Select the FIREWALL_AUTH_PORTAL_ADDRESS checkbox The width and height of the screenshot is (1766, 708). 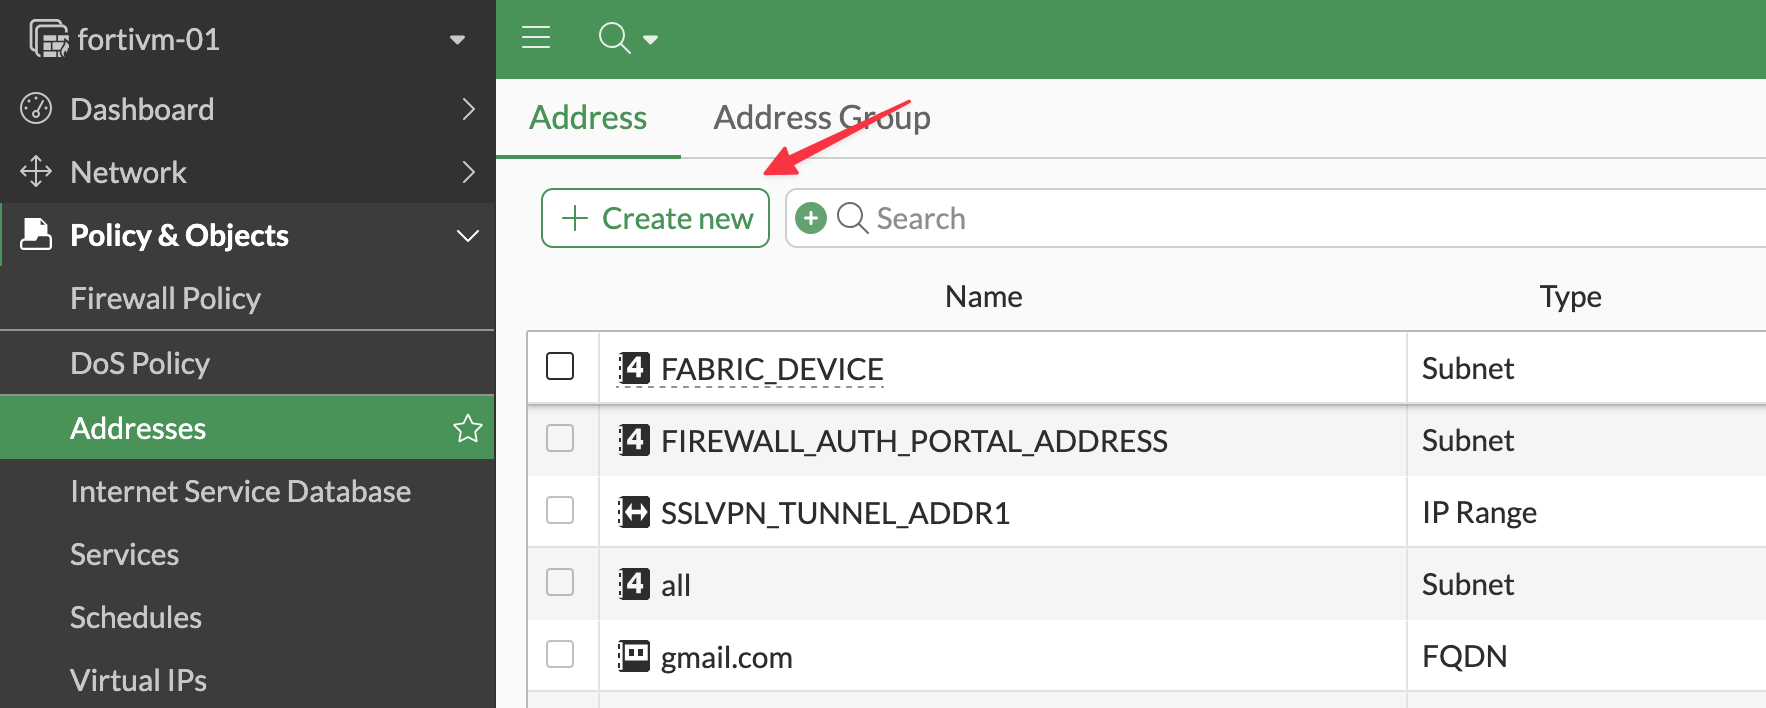[560, 439]
